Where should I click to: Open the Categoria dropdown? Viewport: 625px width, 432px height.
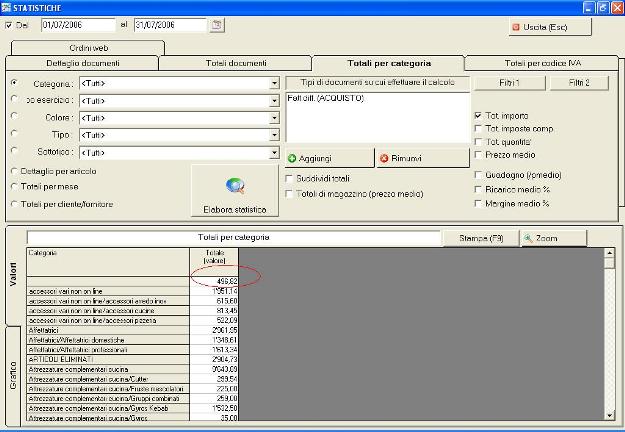pos(274,83)
